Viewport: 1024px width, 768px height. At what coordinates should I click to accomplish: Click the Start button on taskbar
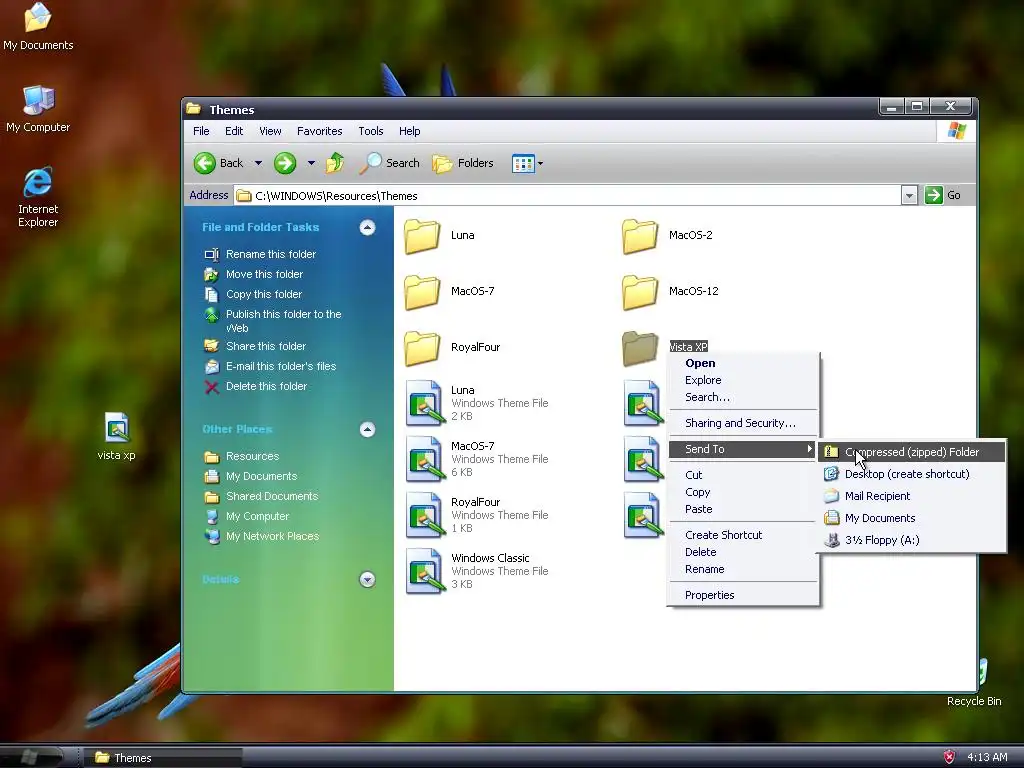tap(31, 757)
